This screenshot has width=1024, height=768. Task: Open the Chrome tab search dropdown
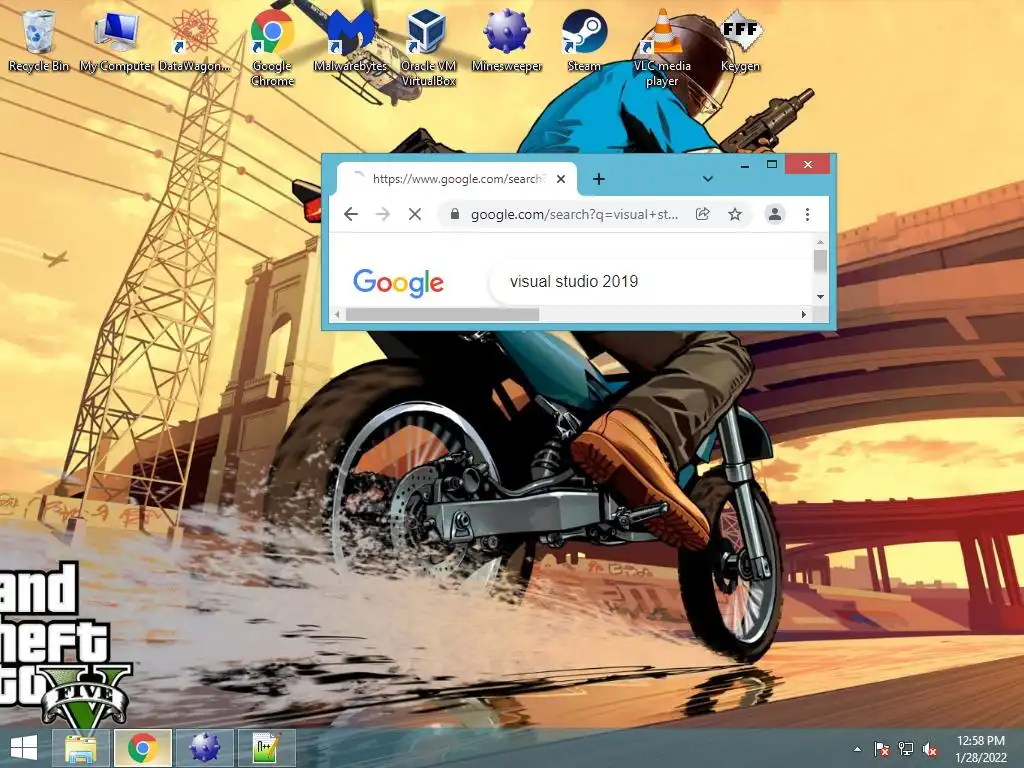tap(707, 179)
